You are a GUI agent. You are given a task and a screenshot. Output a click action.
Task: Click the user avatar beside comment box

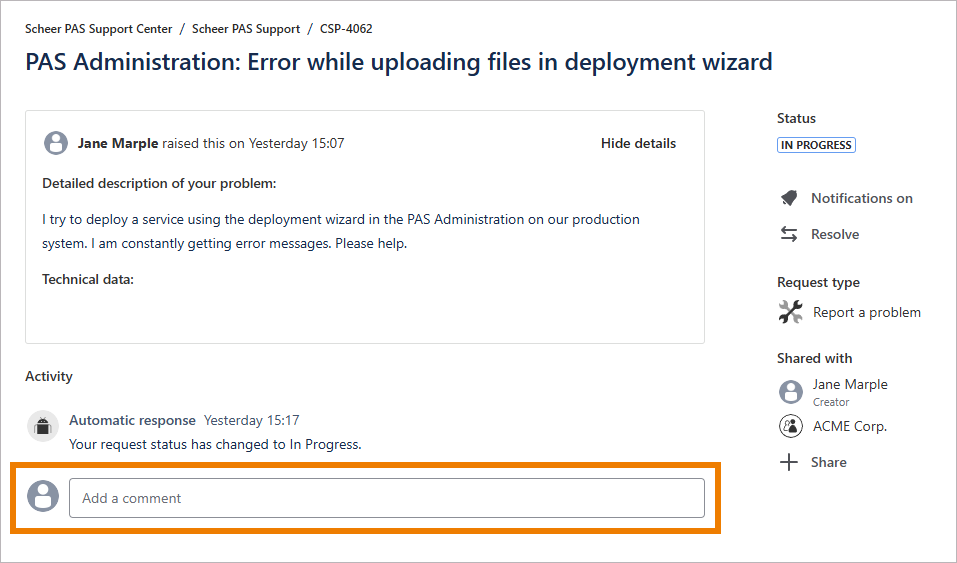[43, 496]
